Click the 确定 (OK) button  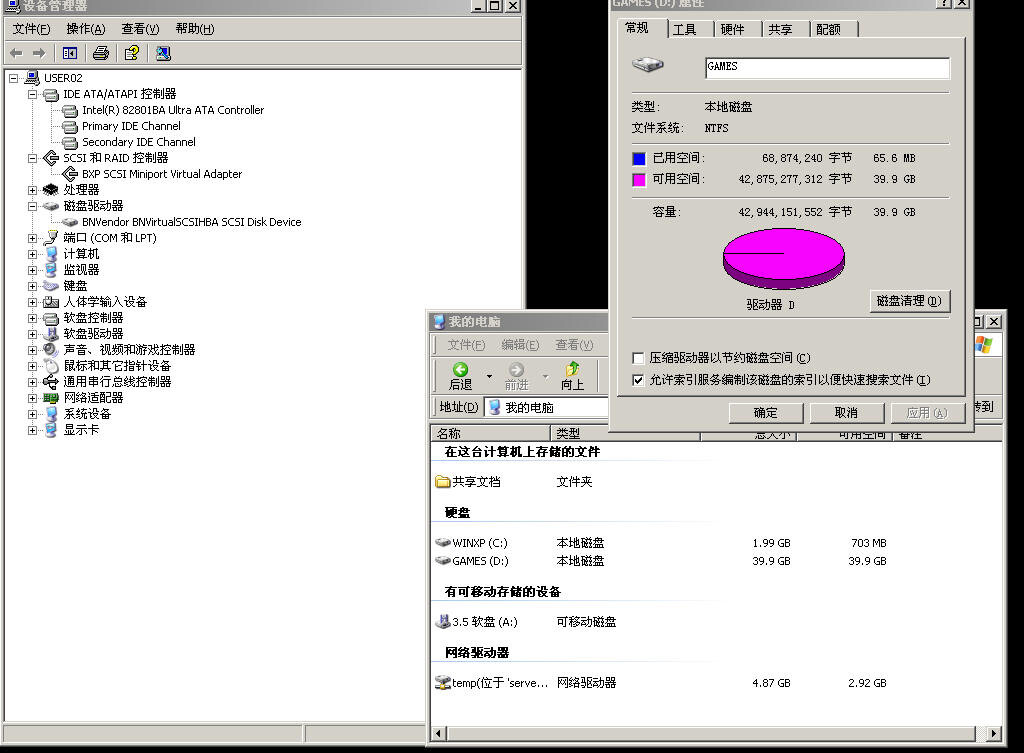[x=765, y=412]
